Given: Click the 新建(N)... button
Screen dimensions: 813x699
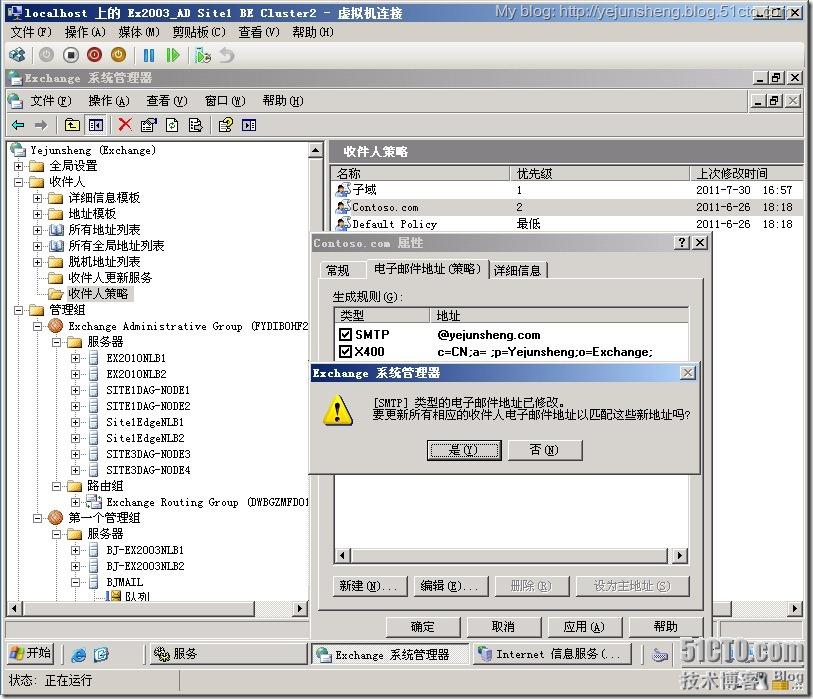Looking at the screenshot, I should click(x=370, y=586).
